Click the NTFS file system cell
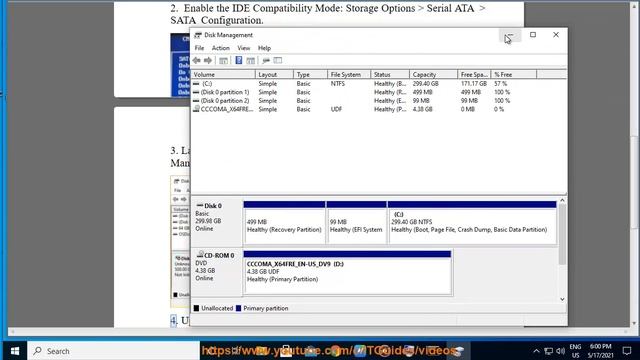640x360 pixels. pos(338,83)
